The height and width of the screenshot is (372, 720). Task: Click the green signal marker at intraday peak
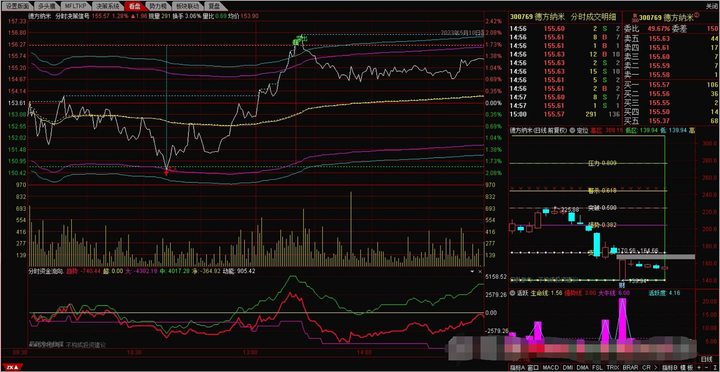click(x=299, y=40)
